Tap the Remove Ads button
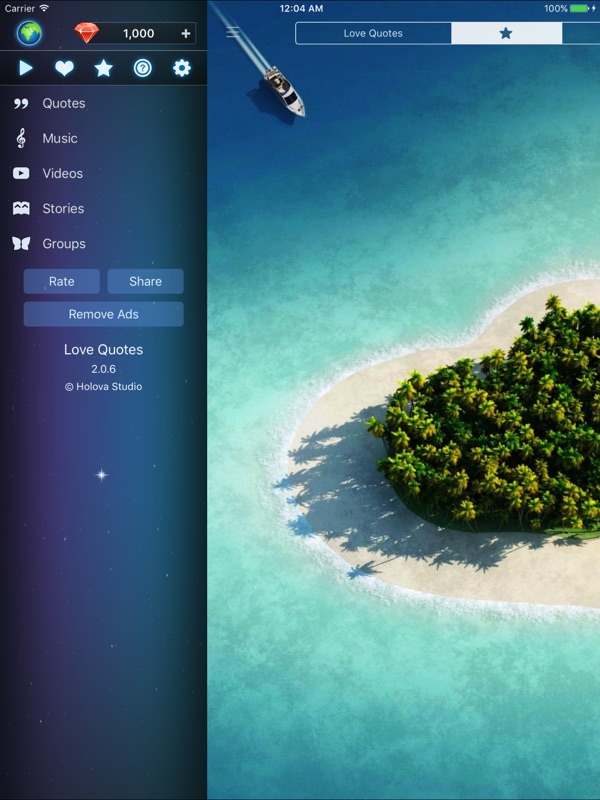 tap(103, 314)
